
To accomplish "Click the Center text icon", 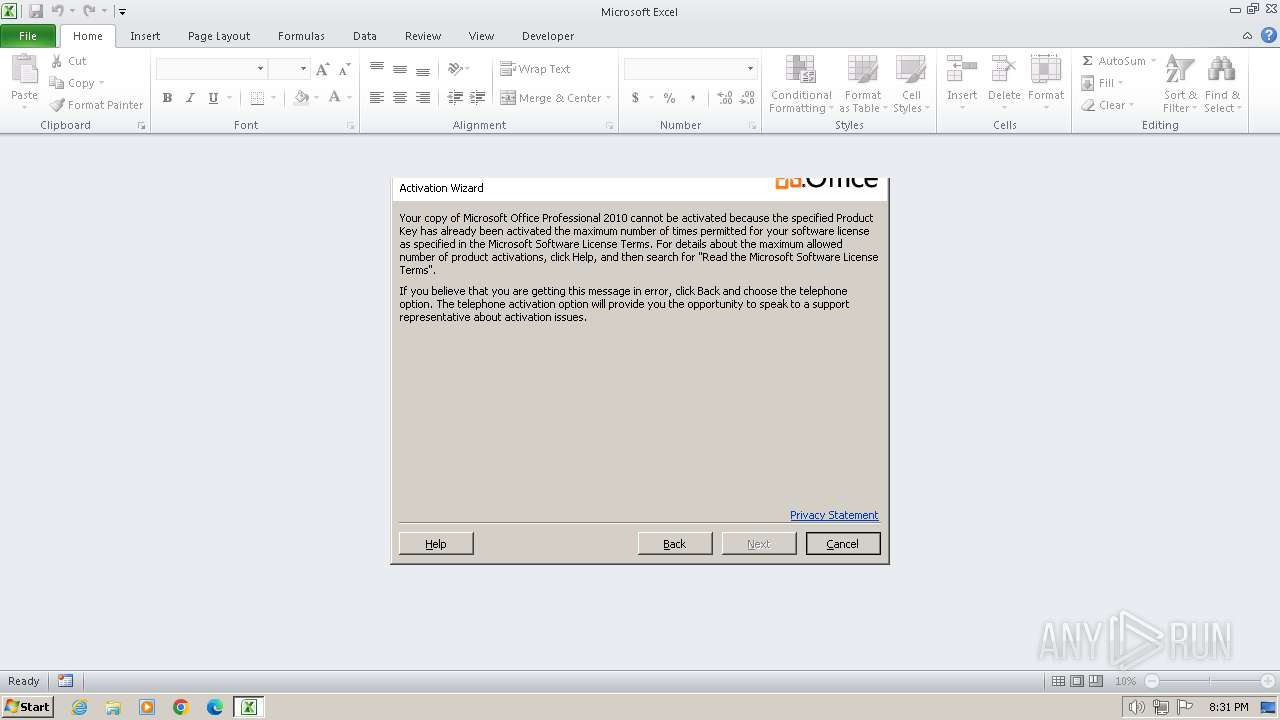I will click(x=400, y=98).
